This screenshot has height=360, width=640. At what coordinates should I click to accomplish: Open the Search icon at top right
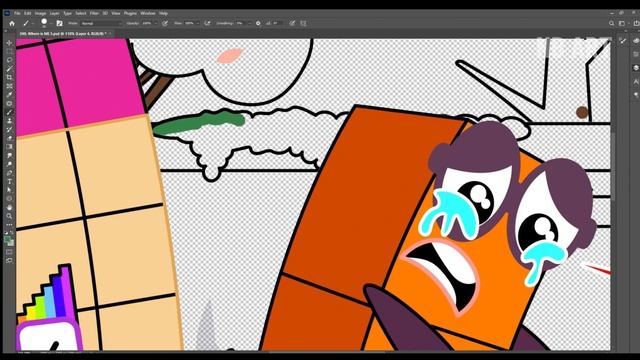[611, 23]
